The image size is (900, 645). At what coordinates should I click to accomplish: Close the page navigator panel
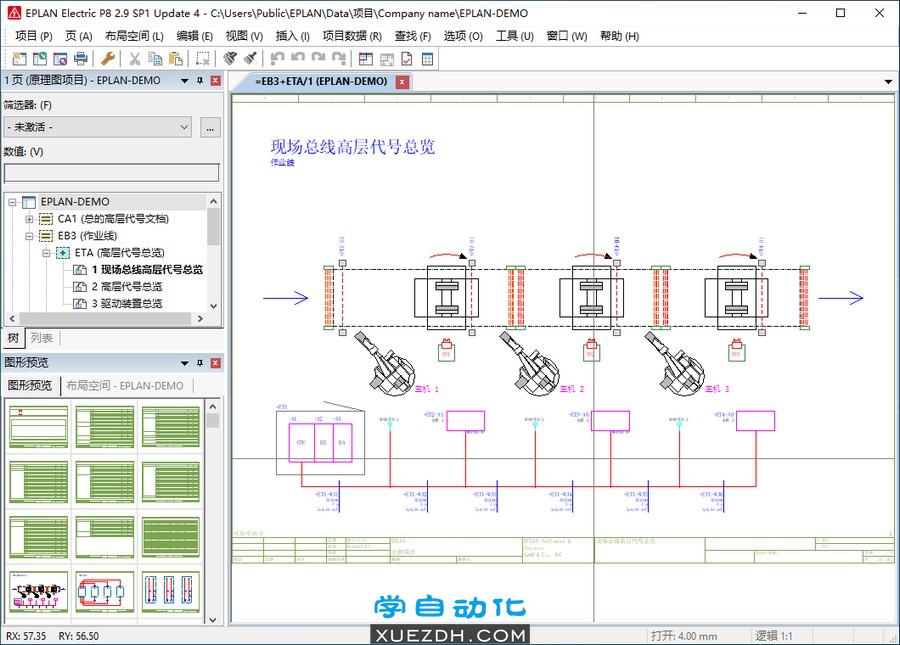click(215, 81)
